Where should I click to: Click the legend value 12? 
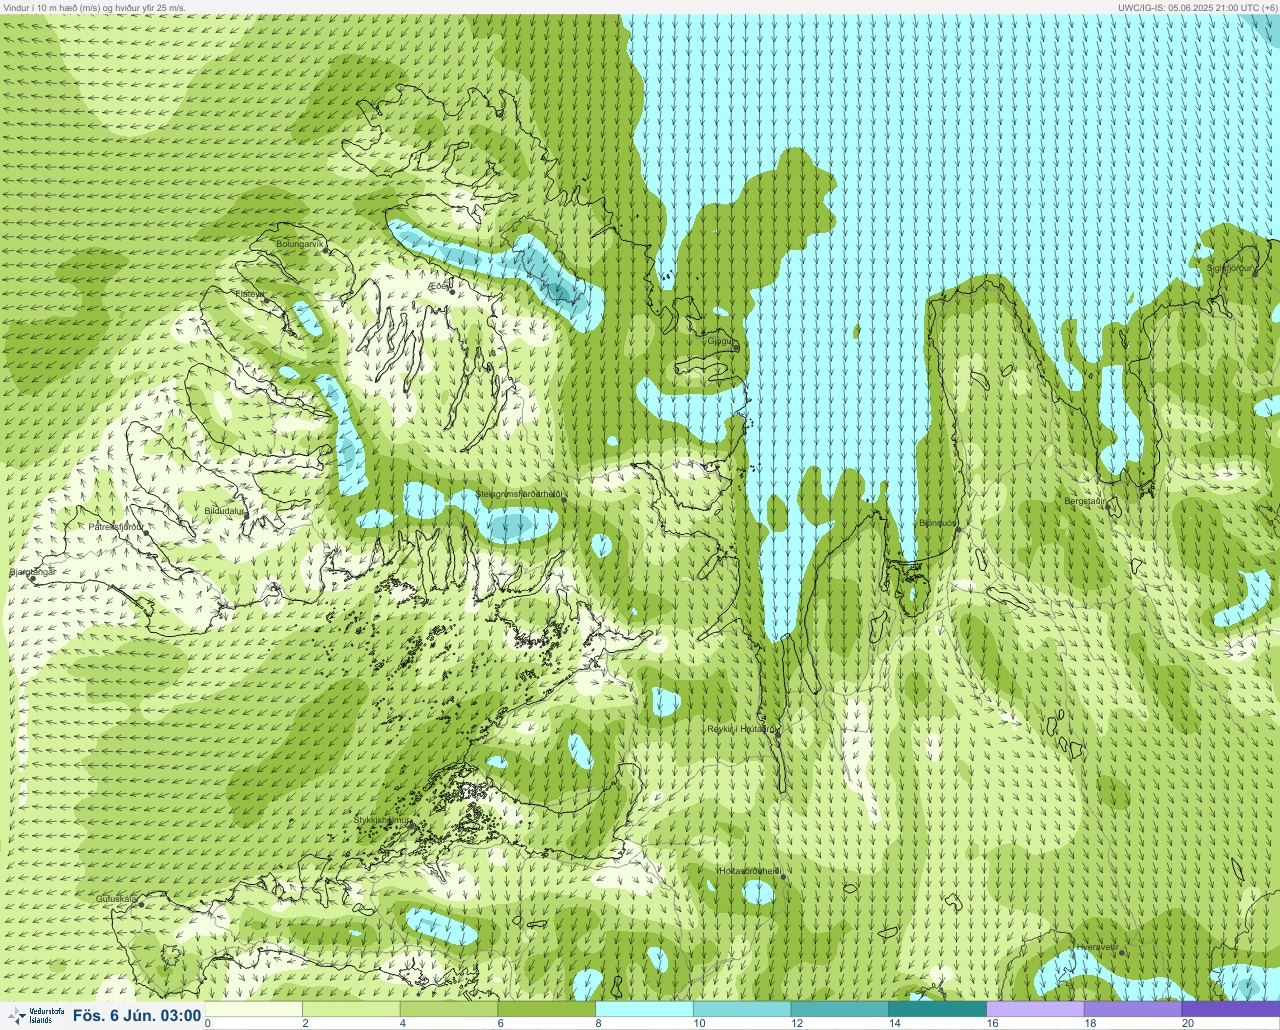797,1024
